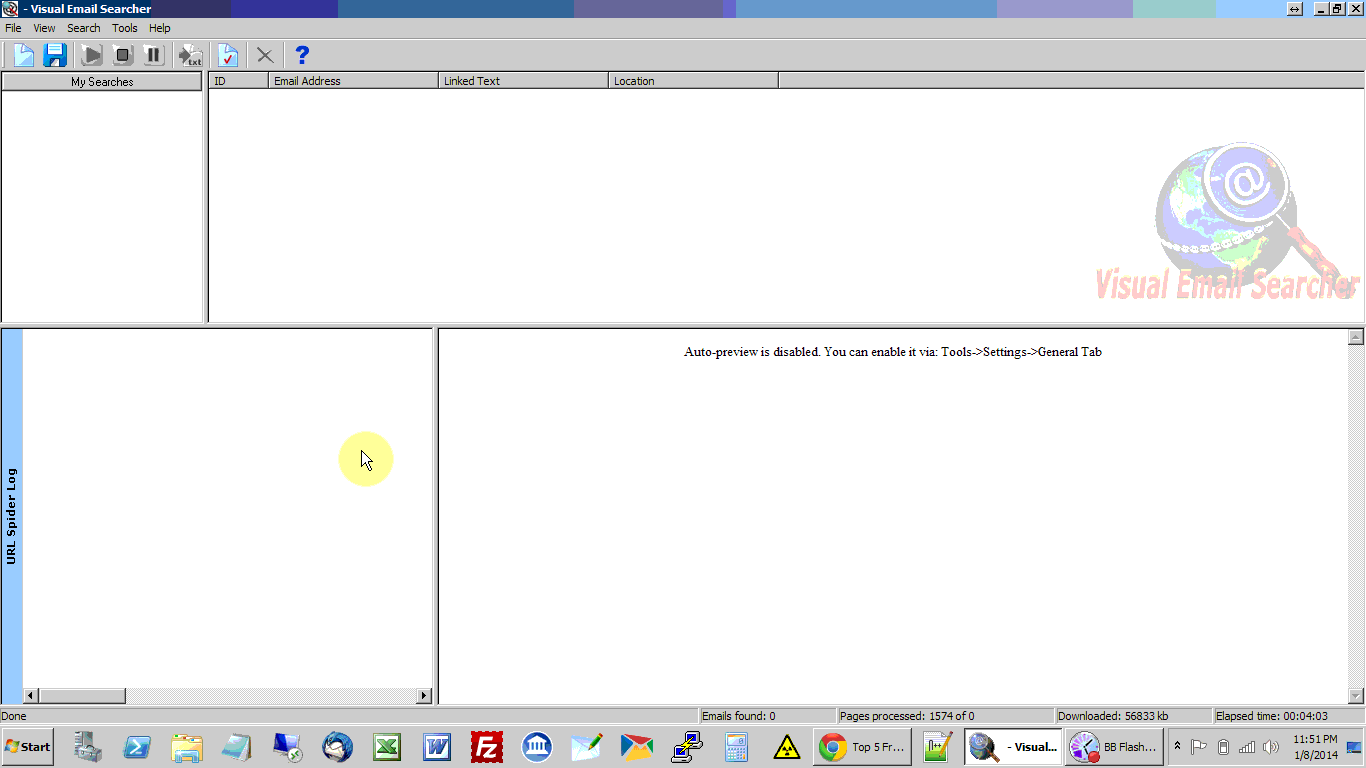Sort results by the ID column
Image resolution: width=1366 pixels, height=768 pixels.
[239, 81]
